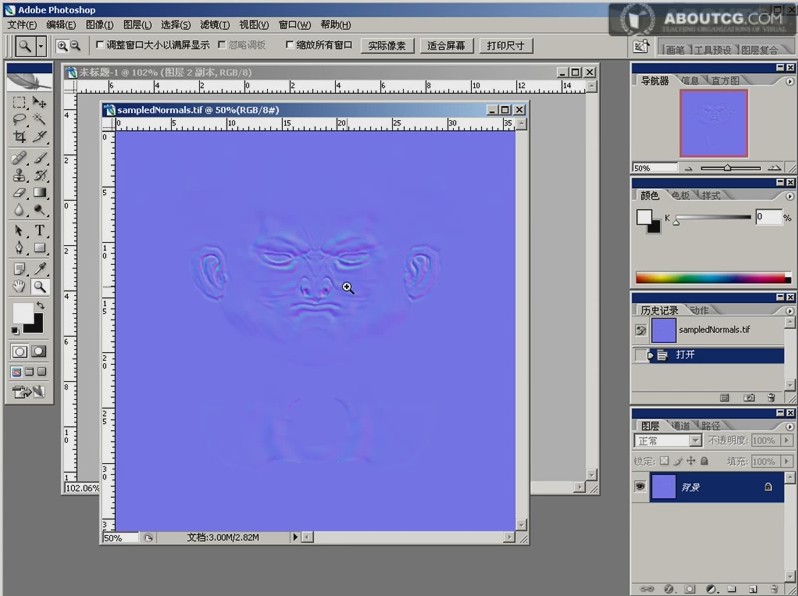798x596 pixels.
Task: Switch to the 通道 channels tab
Action: tap(680, 425)
